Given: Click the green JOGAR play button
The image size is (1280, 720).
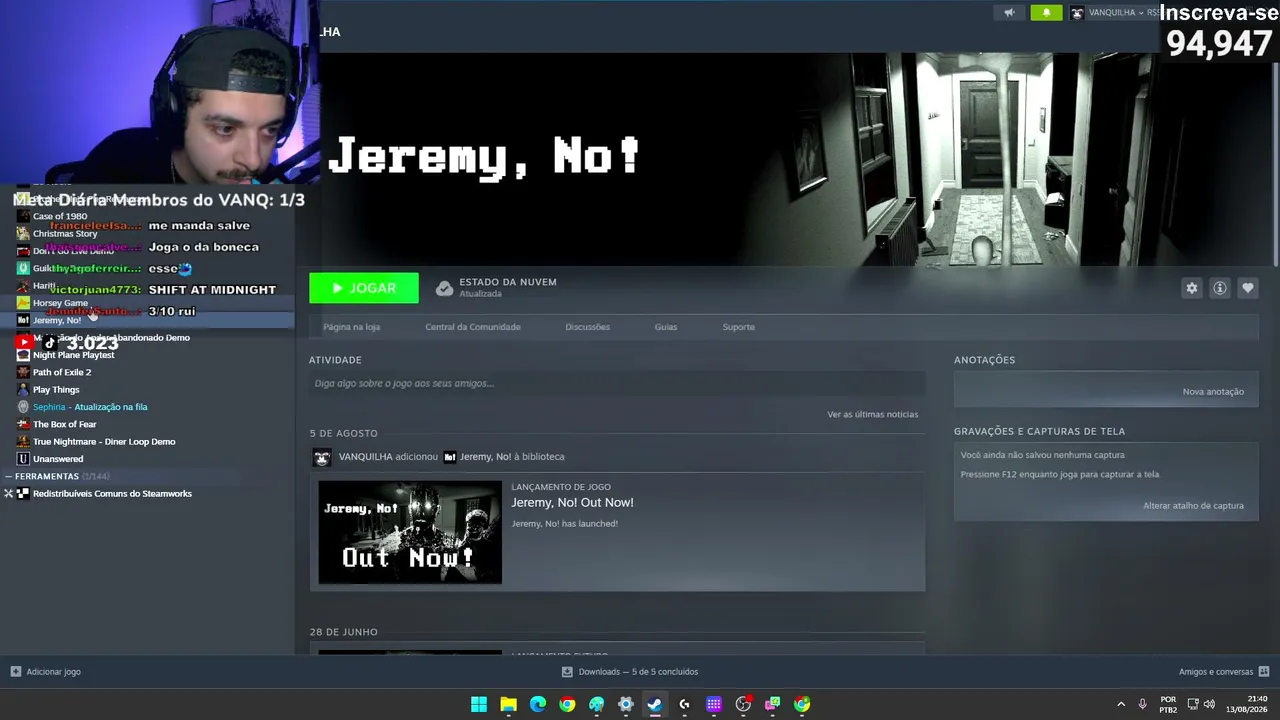Looking at the screenshot, I should coord(364,288).
